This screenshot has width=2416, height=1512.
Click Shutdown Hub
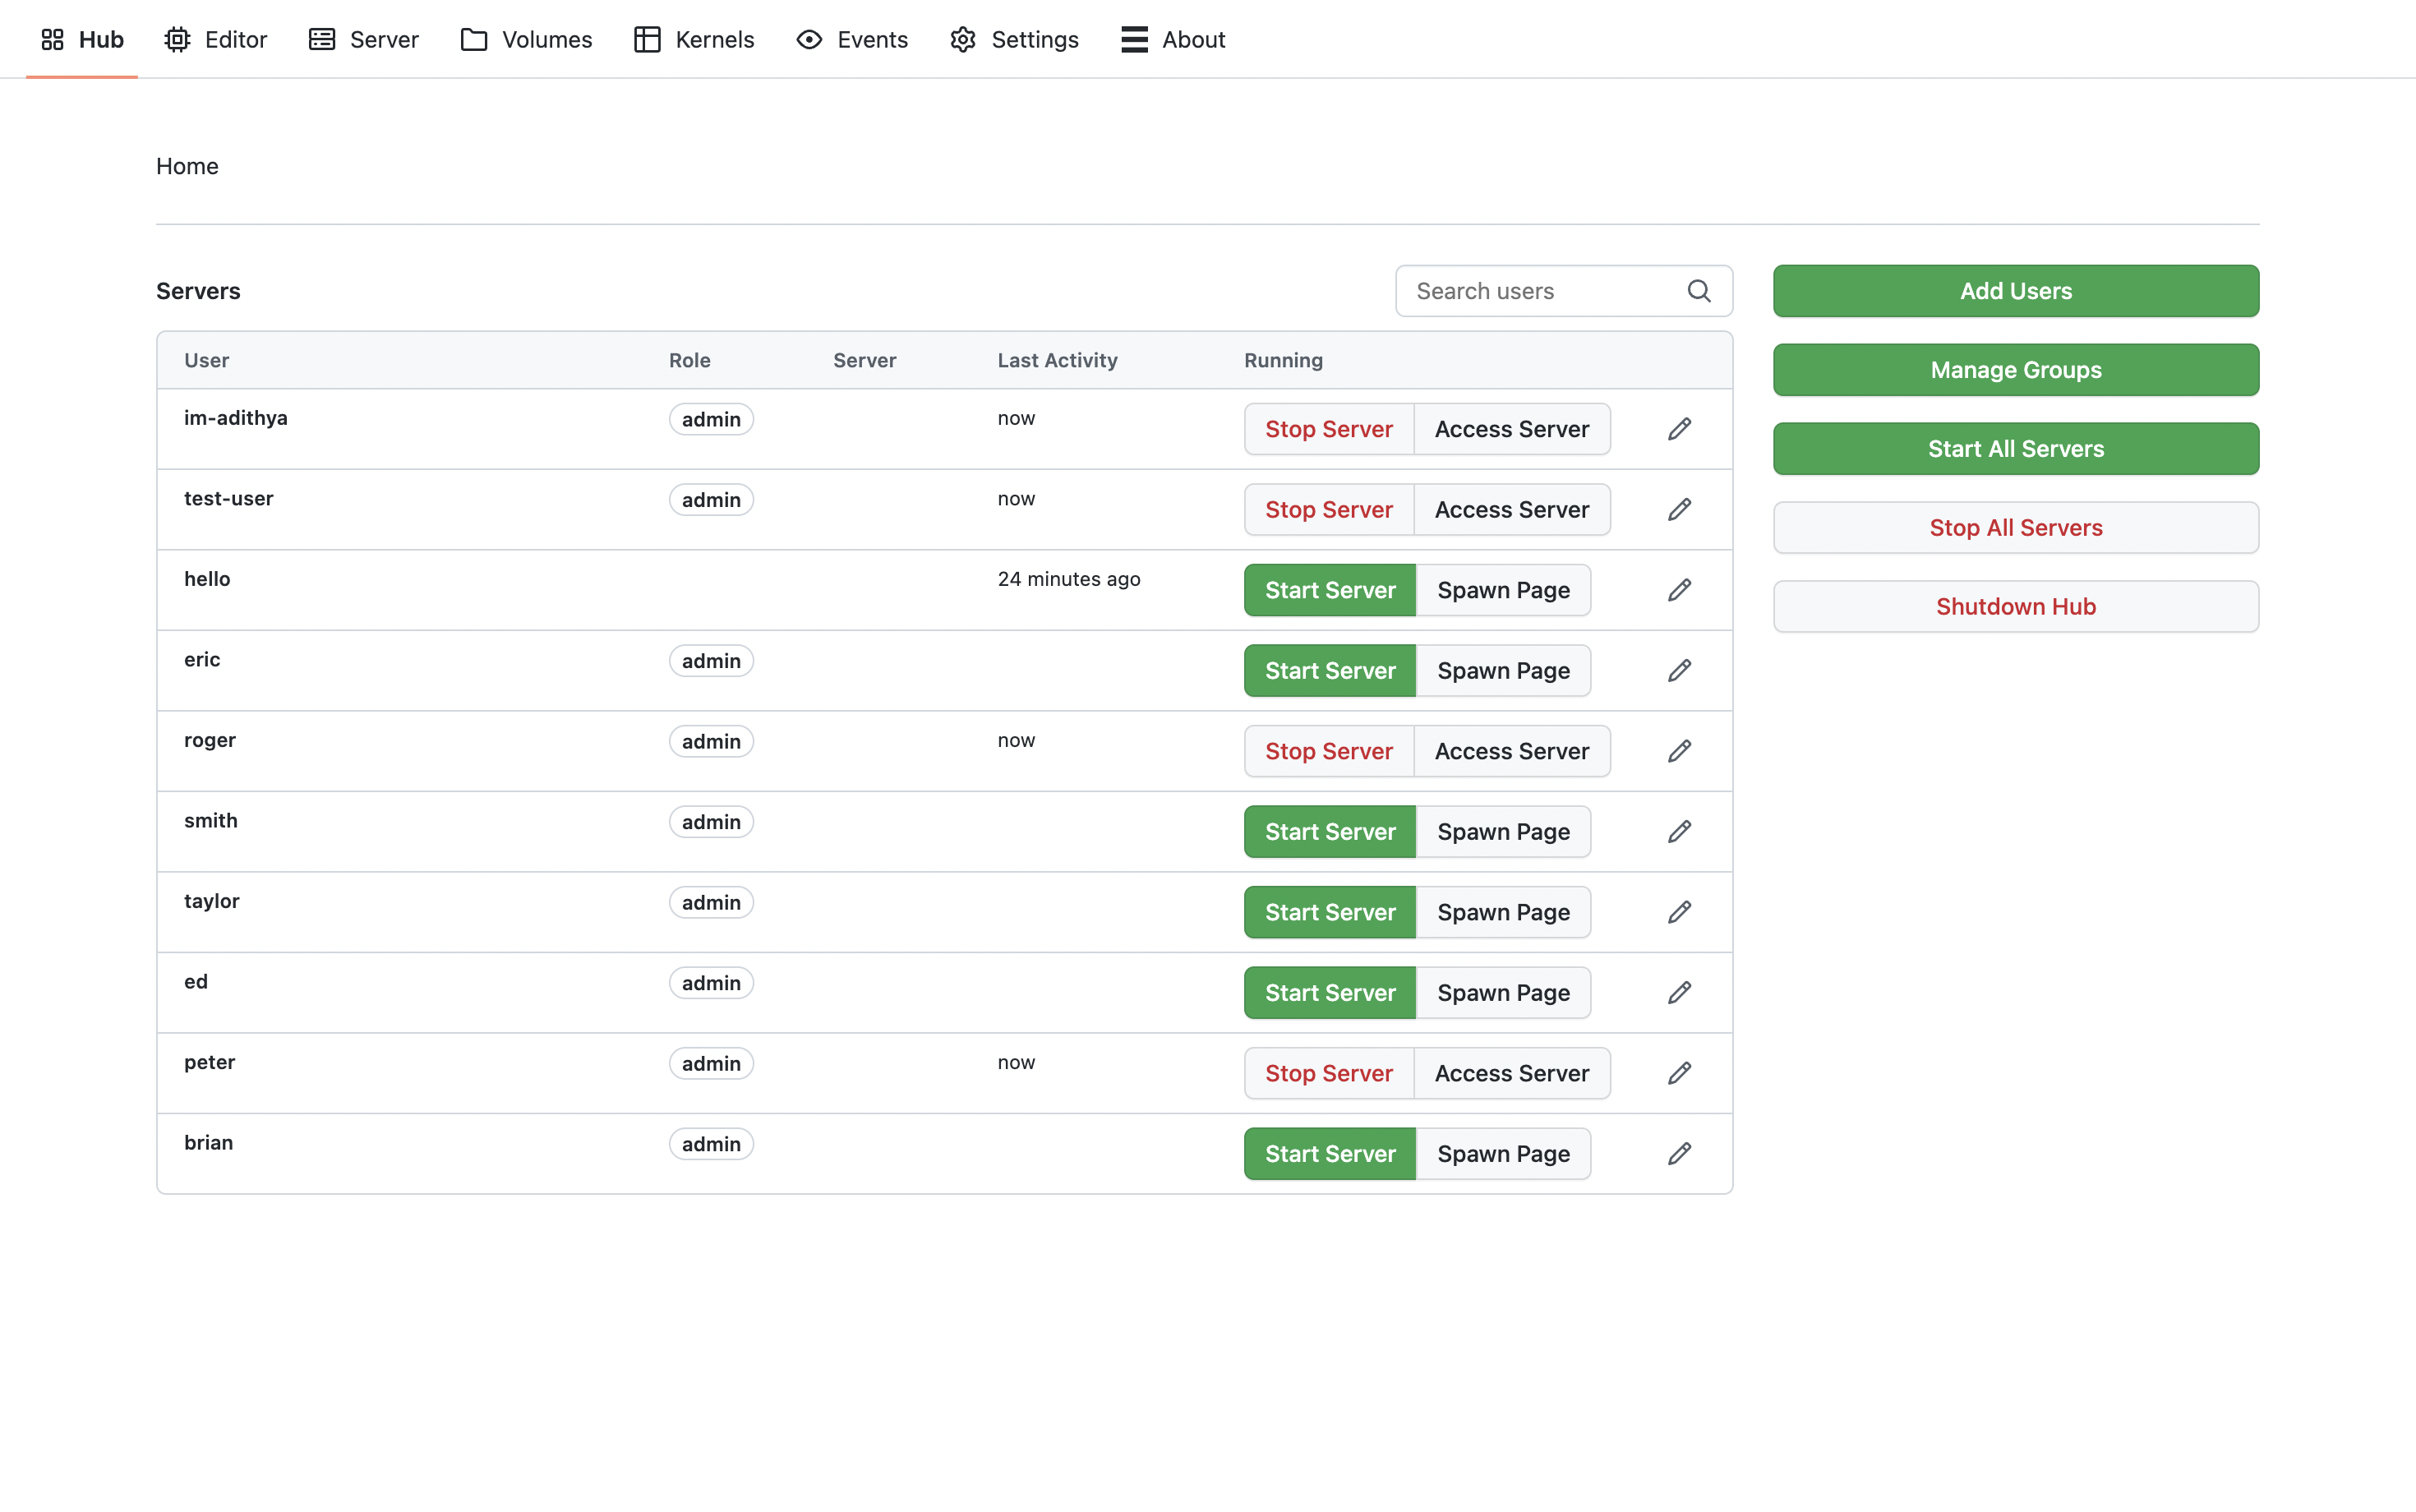[x=2015, y=606]
